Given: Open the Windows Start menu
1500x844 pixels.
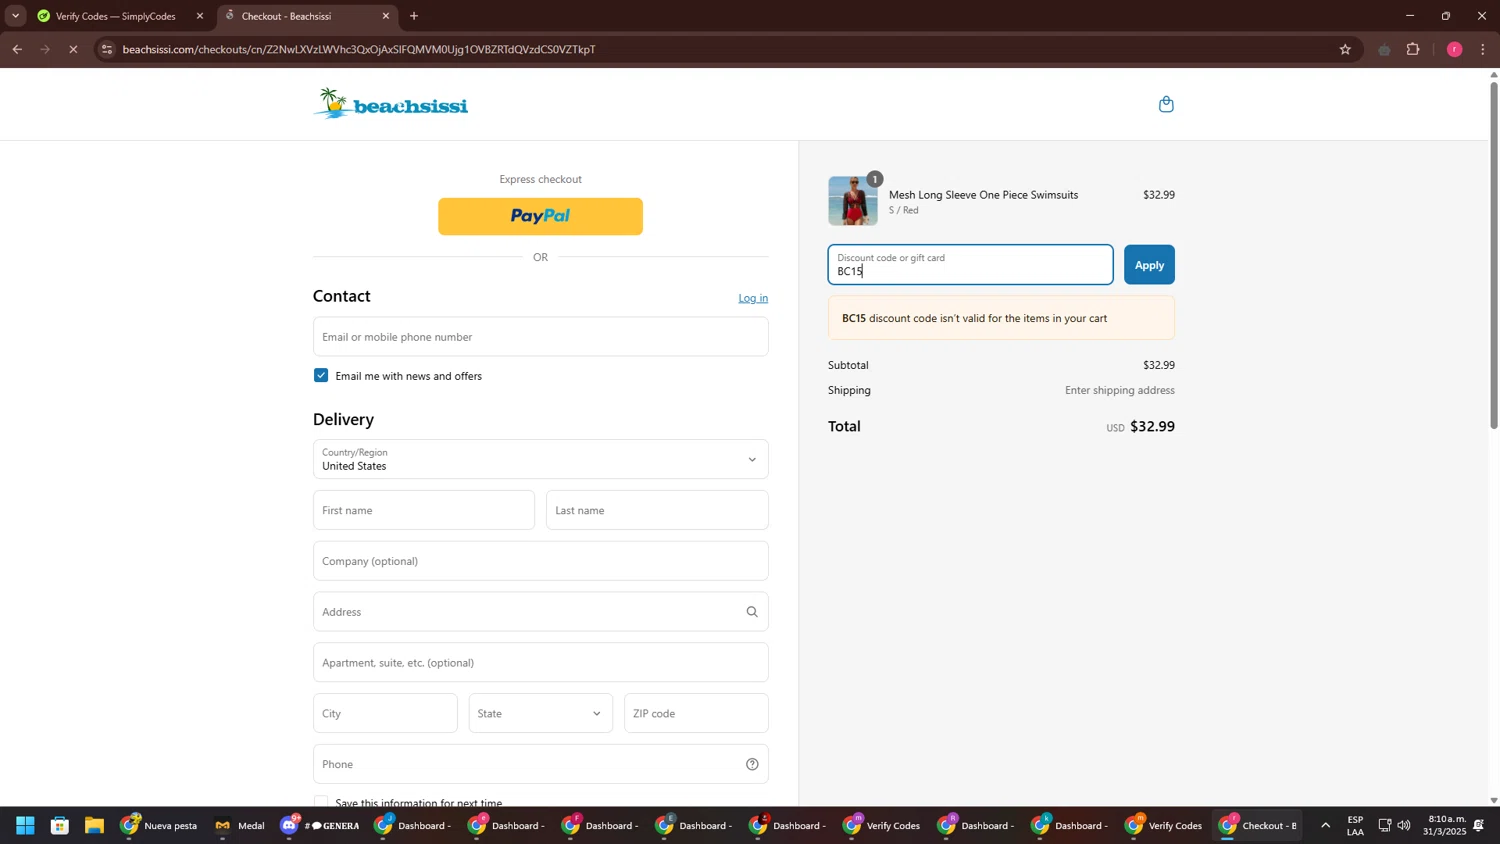Looking at the screenshot, I should (25, 826).
